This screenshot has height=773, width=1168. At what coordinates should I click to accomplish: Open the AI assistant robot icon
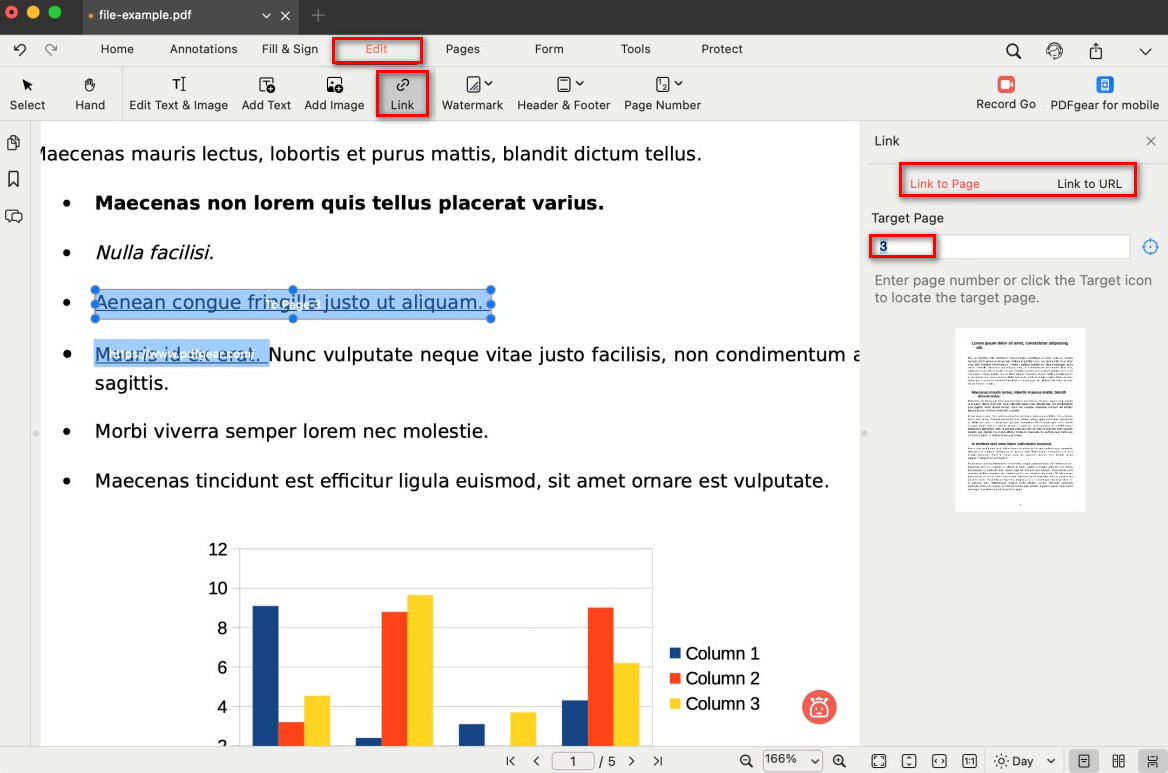[x=819, y=707]
